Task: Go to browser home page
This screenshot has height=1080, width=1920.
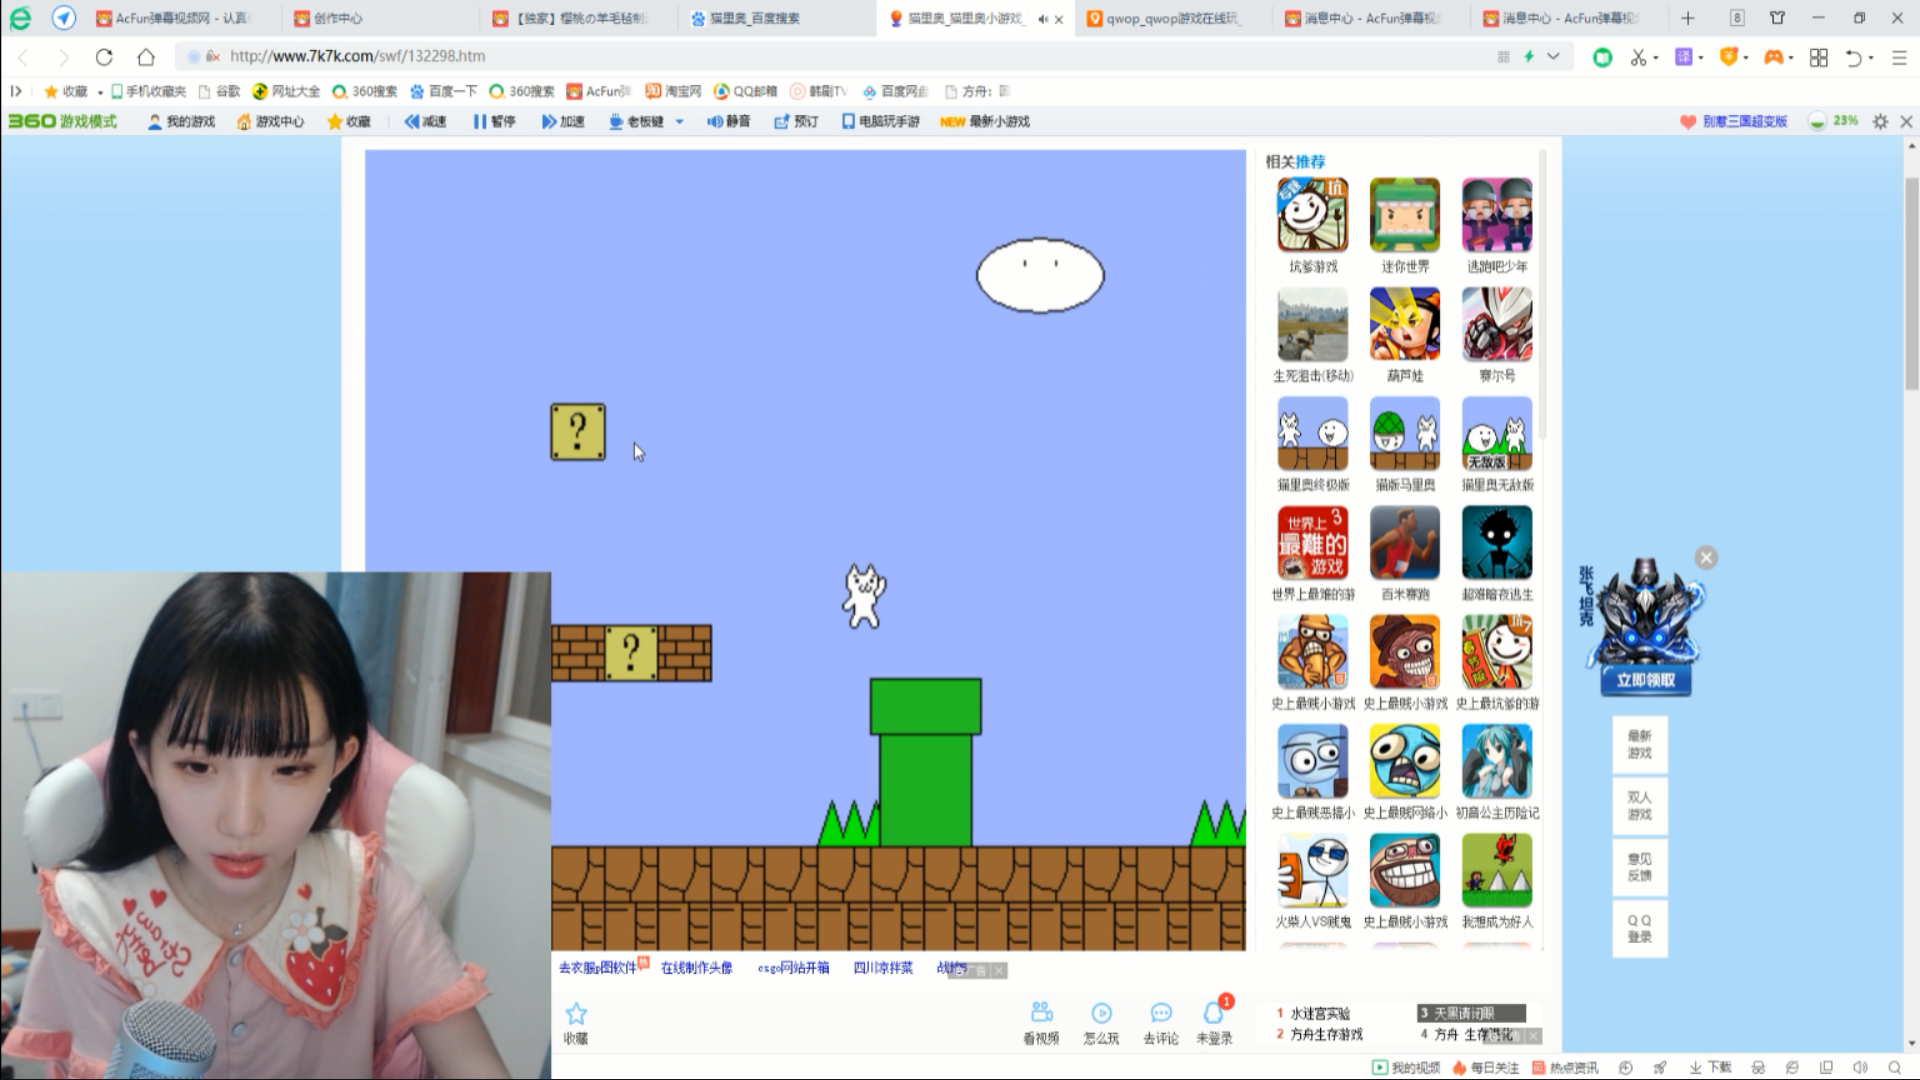Action: click(x=146, y=57)
